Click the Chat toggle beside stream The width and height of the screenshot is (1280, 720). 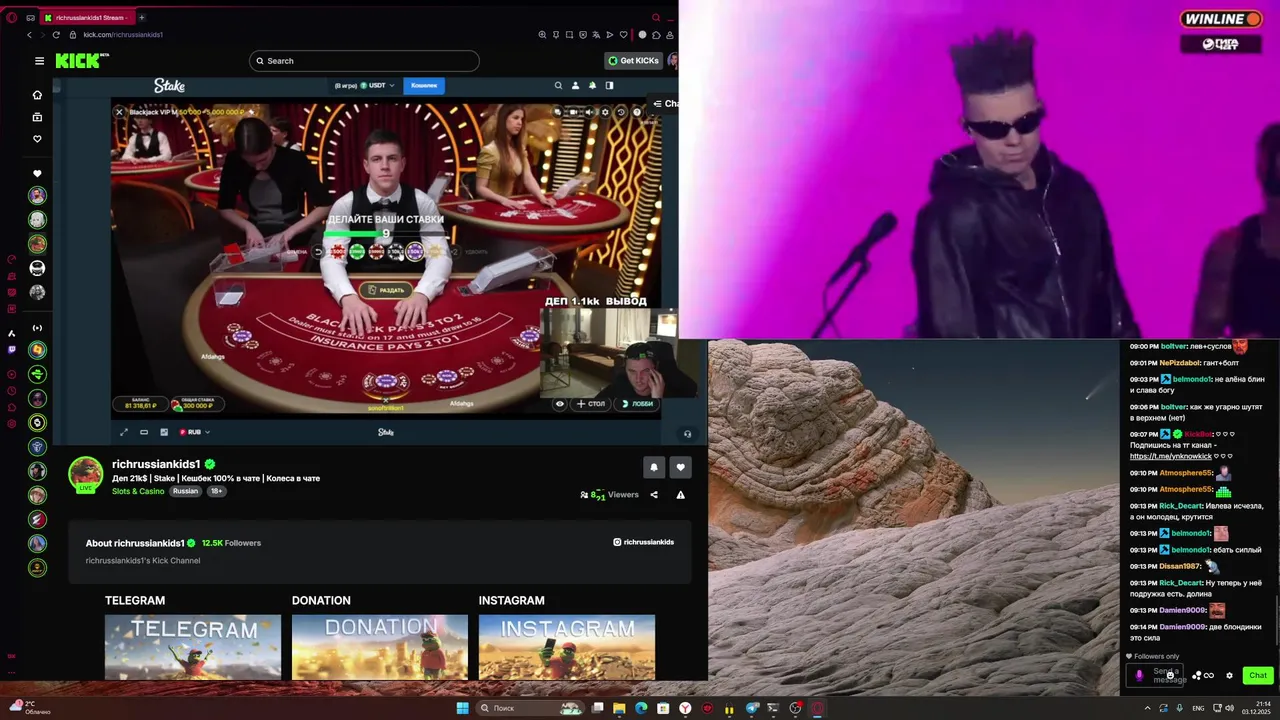tap(665, 103)
